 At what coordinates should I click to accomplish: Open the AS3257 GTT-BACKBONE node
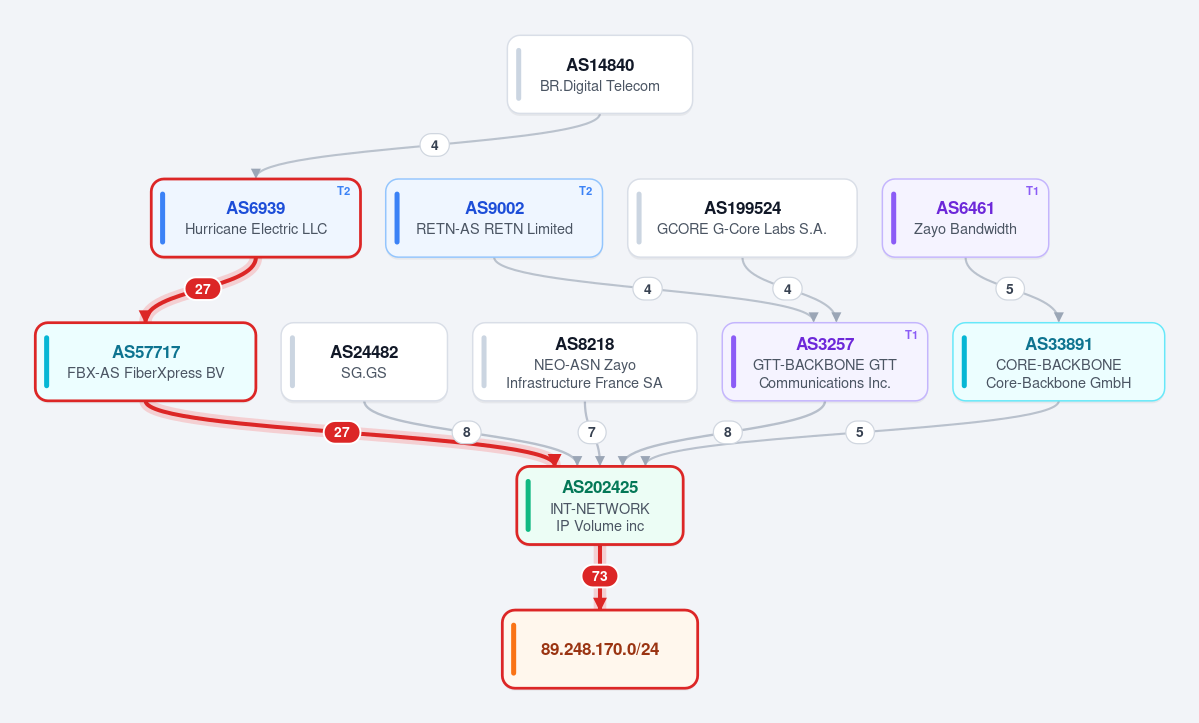(824, 362)
